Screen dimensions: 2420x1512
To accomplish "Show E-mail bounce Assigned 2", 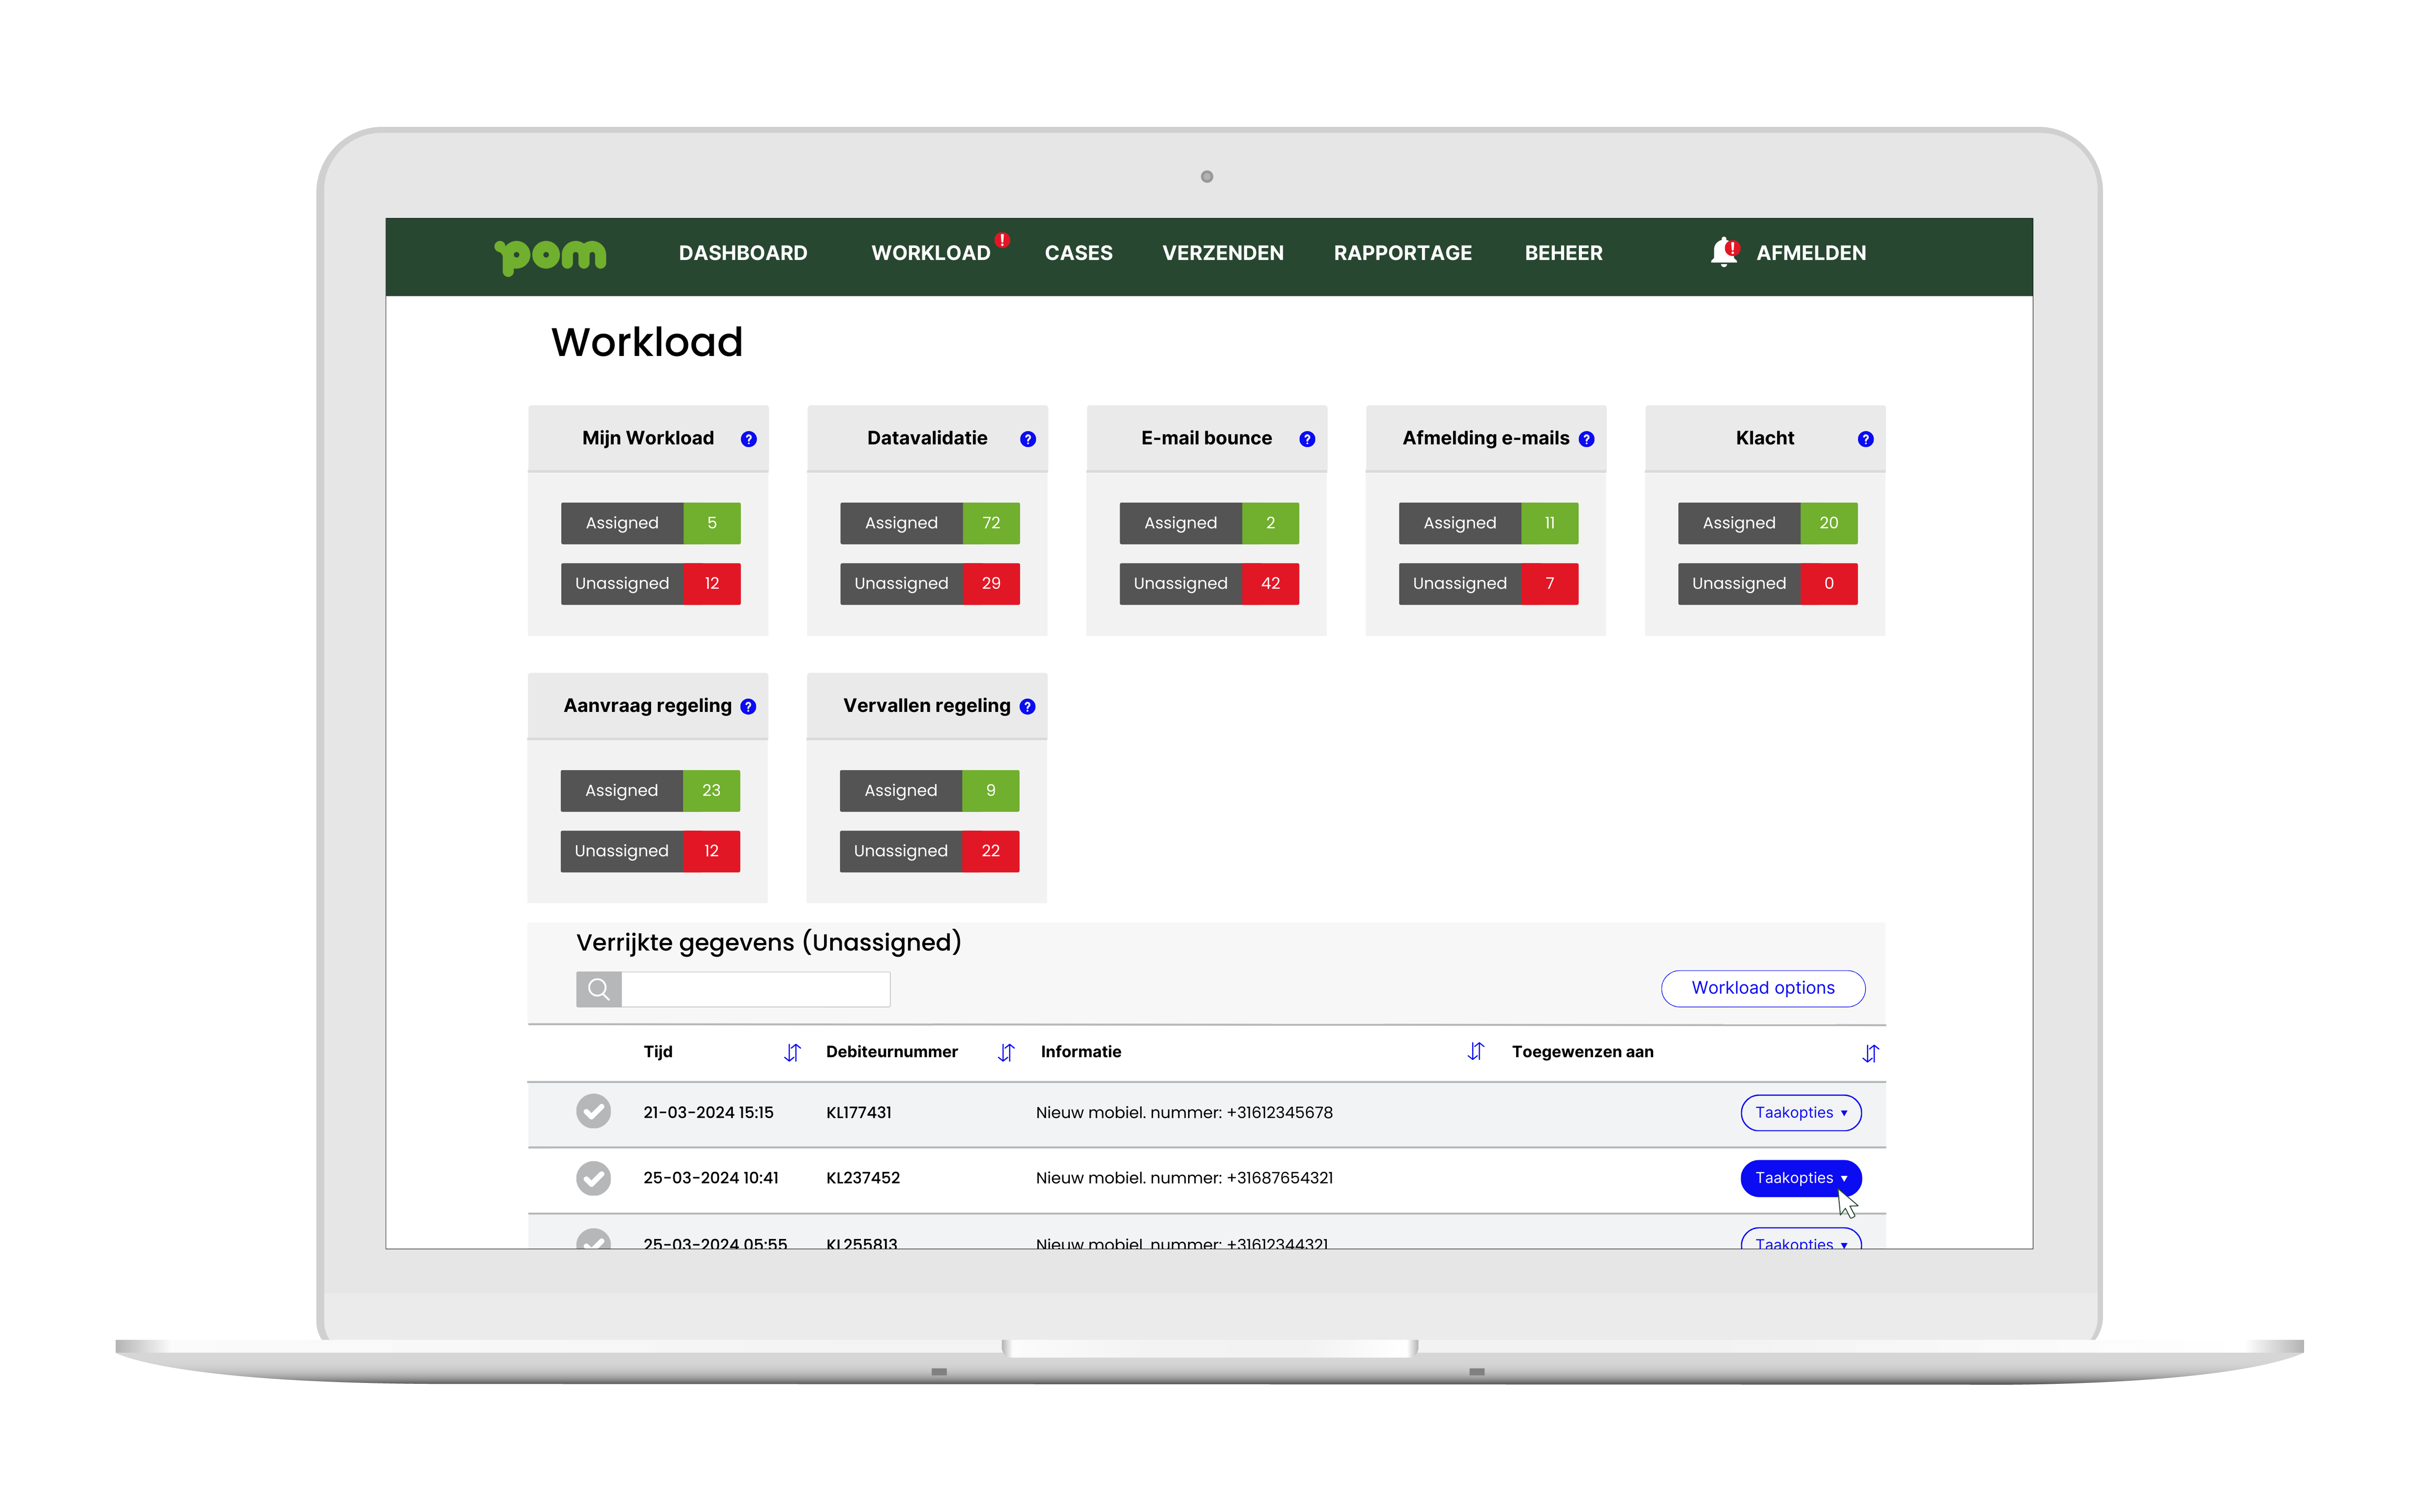I will click(1209, 523).
